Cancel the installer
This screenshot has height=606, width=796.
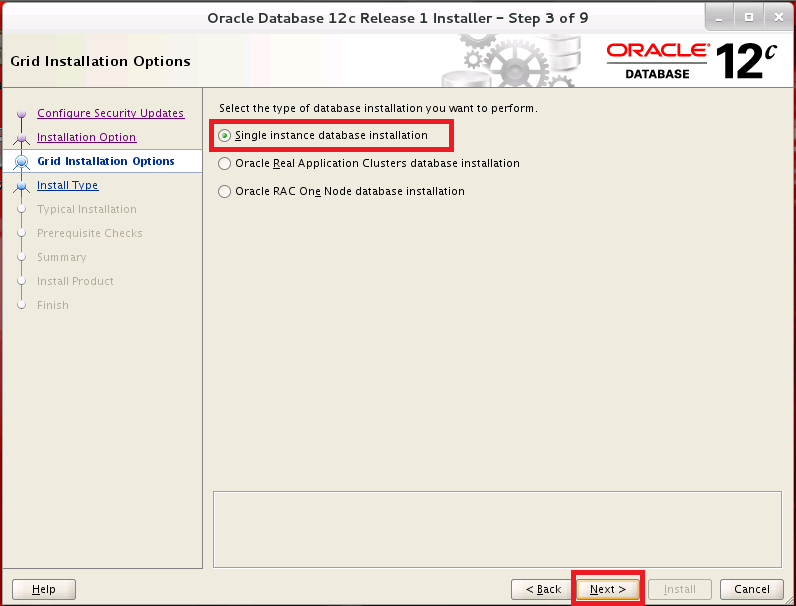(751, 589)
